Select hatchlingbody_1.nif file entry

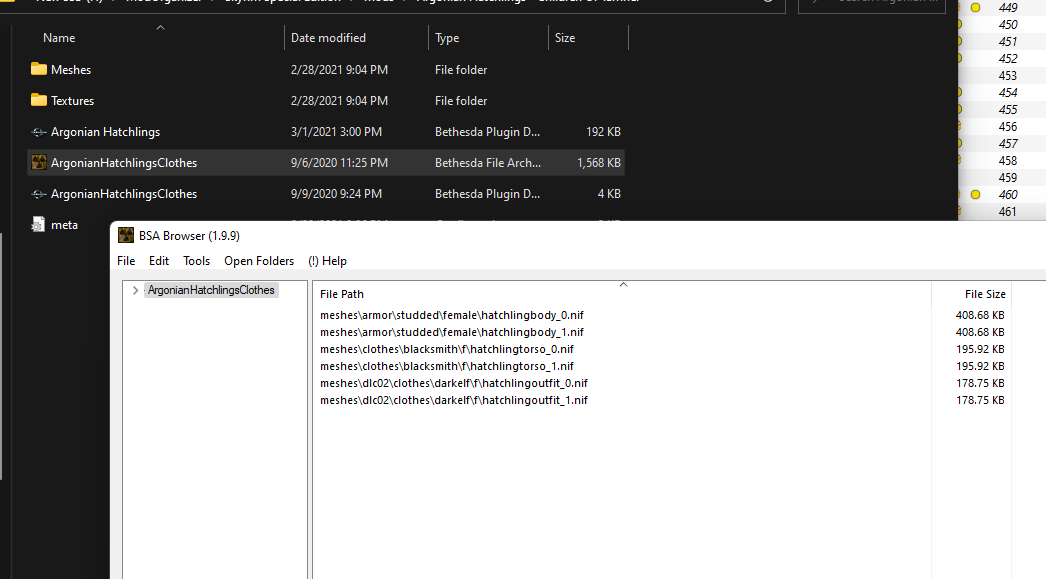point(452,332)
